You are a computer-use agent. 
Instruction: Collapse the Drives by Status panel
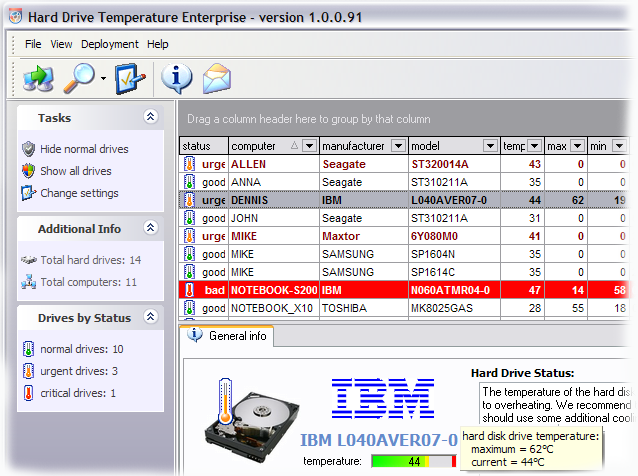[151, 316]
